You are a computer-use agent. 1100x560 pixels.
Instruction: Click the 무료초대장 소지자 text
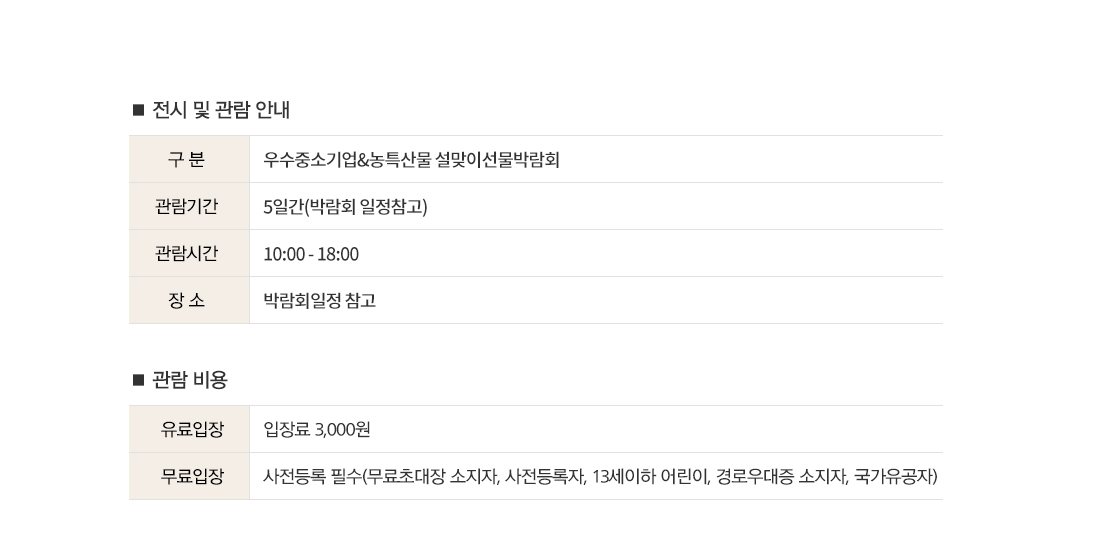pyautogui.click(x=431, y=477)
